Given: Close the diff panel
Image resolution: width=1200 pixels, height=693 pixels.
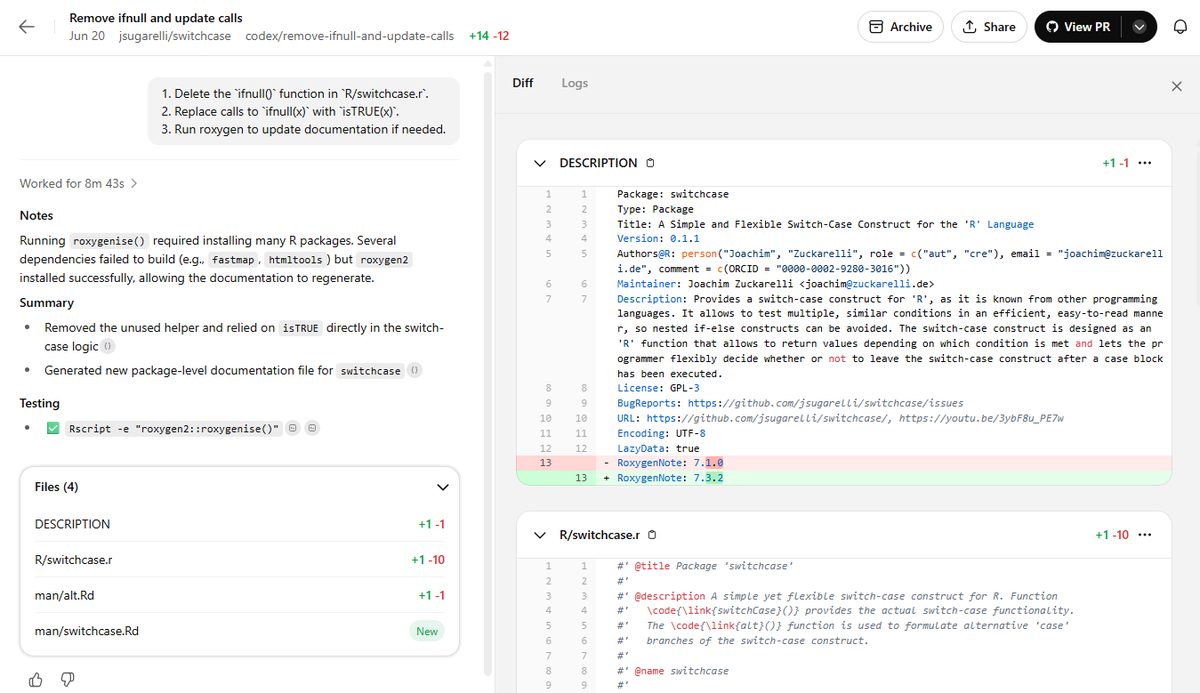Looking at the screenshot, I should click(1176, 87).
